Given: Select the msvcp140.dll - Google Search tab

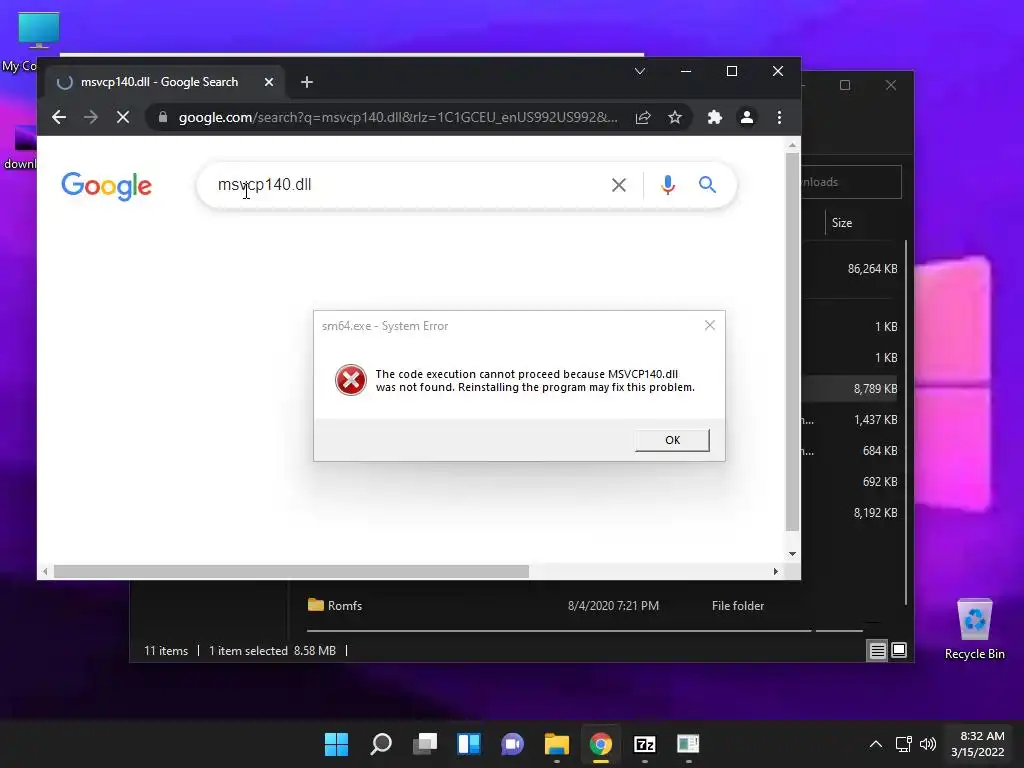Looking at the screenshot, I should pyautogui.click(x=165, y=82).
